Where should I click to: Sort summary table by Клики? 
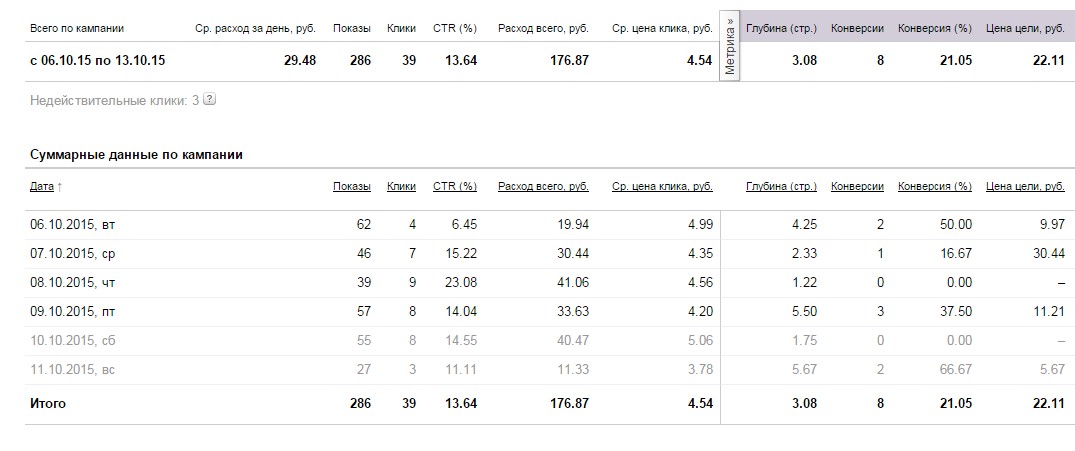[401, 186]
